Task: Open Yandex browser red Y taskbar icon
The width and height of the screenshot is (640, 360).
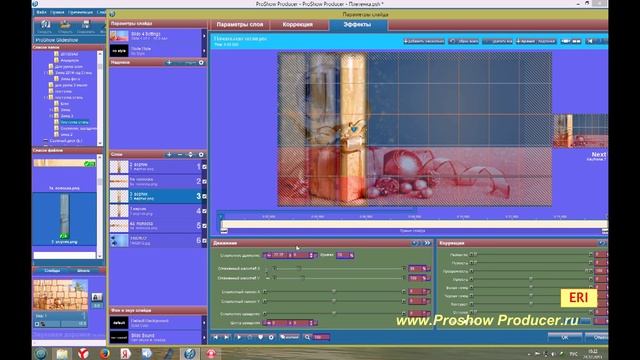Action: pos(83,353)
